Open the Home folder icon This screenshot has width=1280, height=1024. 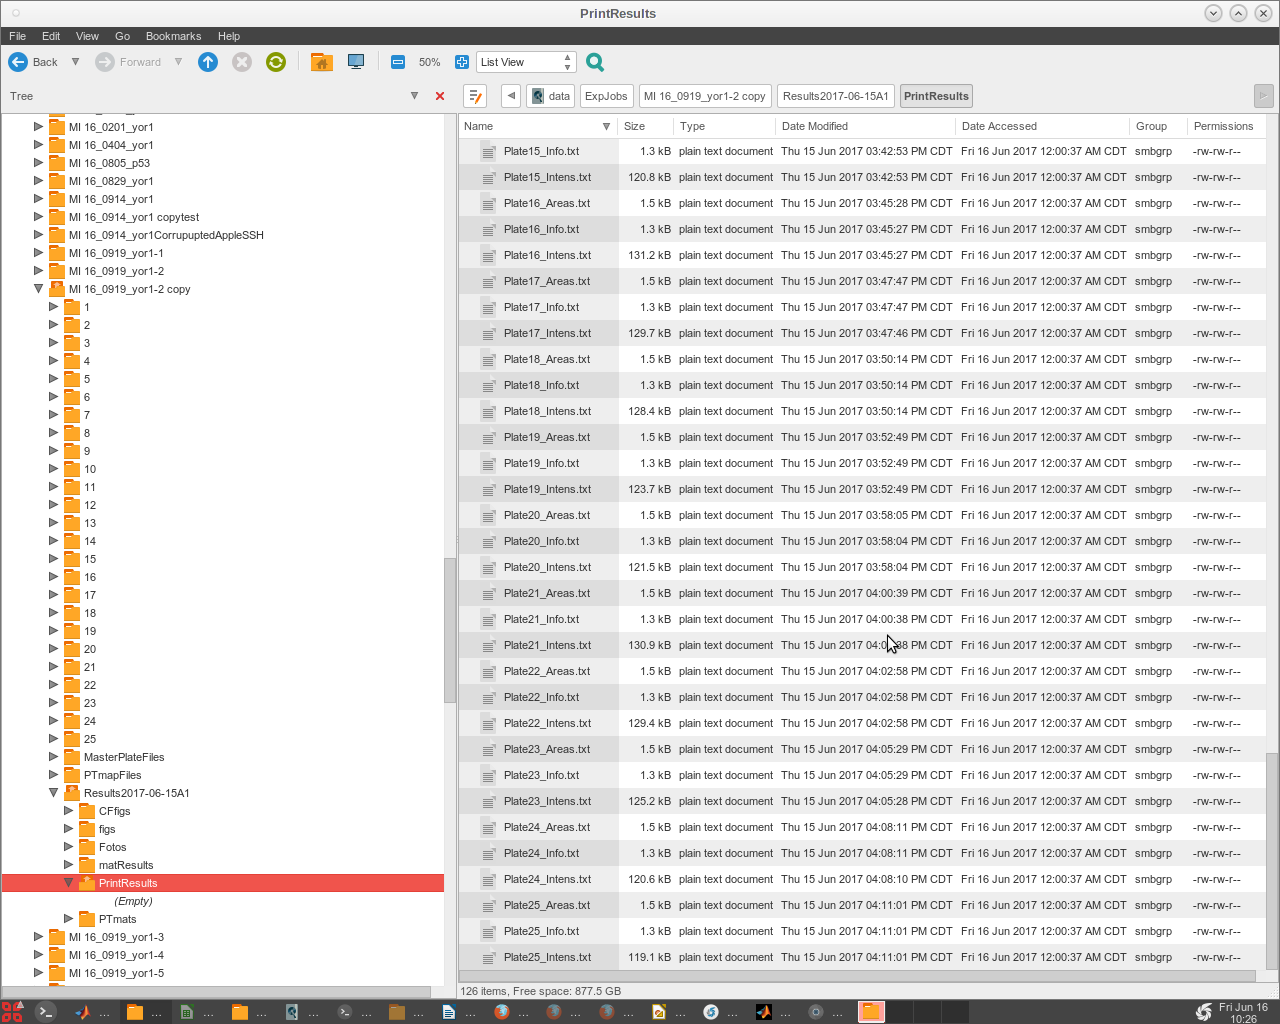tap(321, 62)
